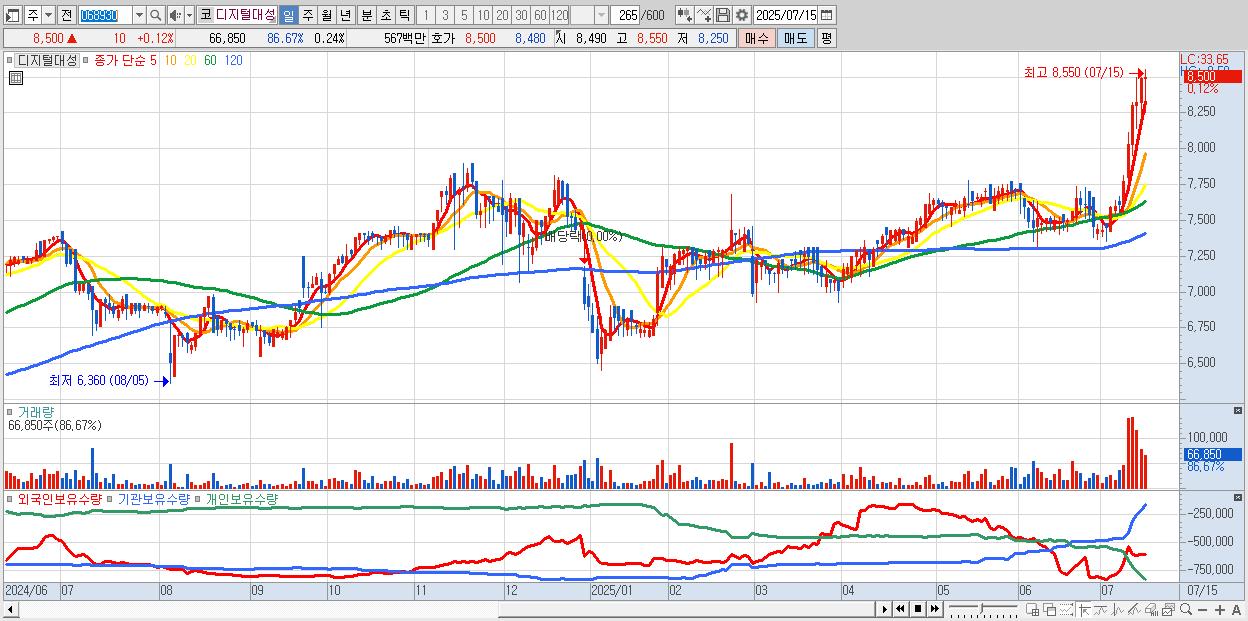
Task: Click the date field 2025/07/15
Action: pos(786,16)
